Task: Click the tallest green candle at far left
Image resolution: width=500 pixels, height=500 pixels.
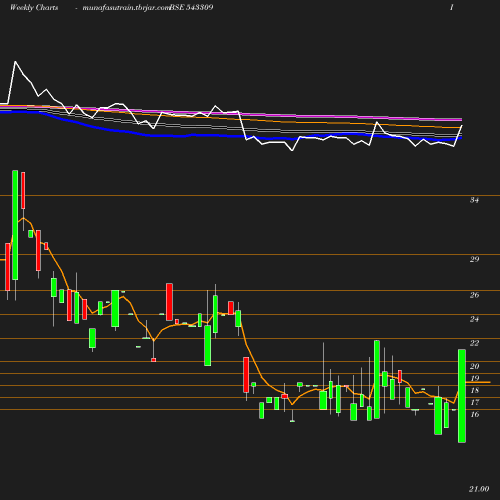Action: [15, 225]
